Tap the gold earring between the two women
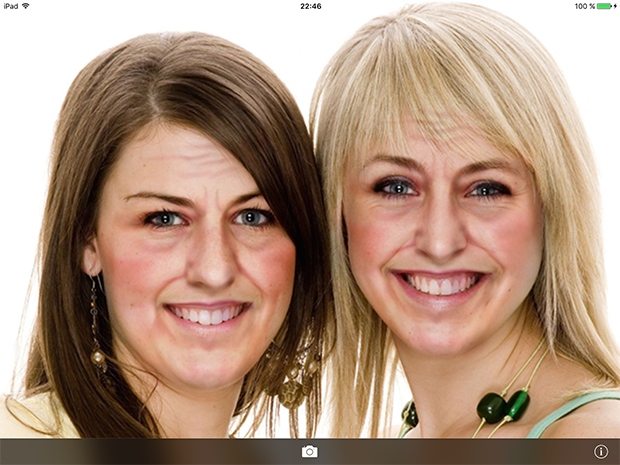 (292, 385)
